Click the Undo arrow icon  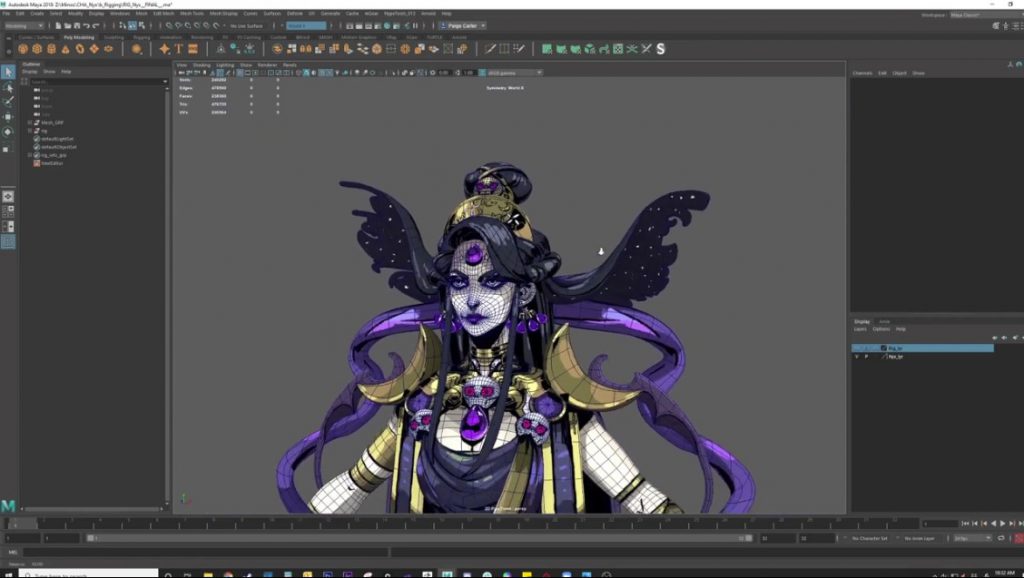click(86, 25)
